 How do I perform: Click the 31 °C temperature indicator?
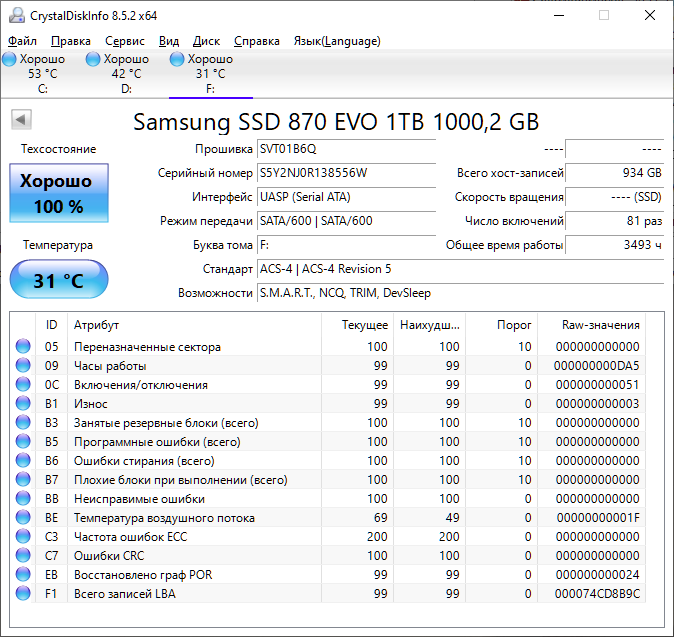pos(59,280)
